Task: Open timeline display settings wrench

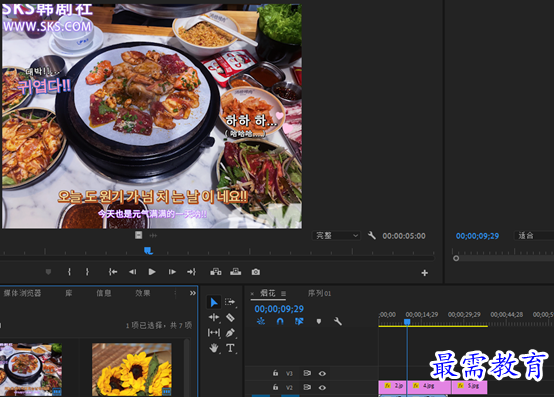Action: (338, 321)
